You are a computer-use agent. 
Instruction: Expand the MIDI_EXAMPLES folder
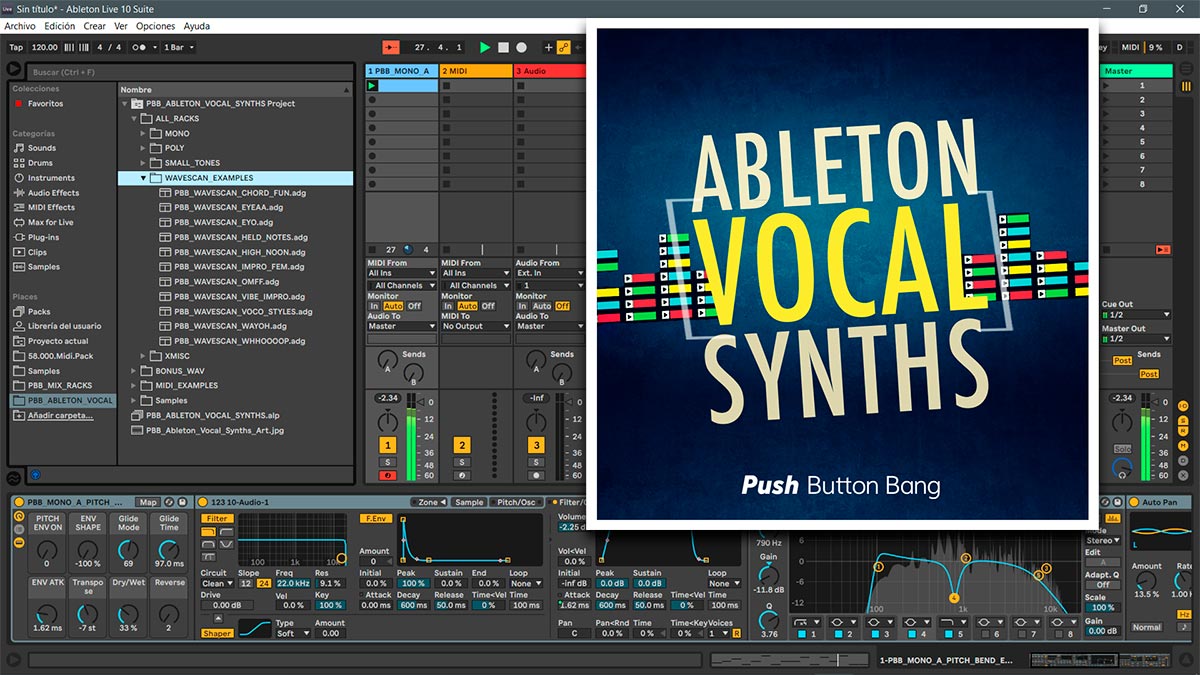134,385
